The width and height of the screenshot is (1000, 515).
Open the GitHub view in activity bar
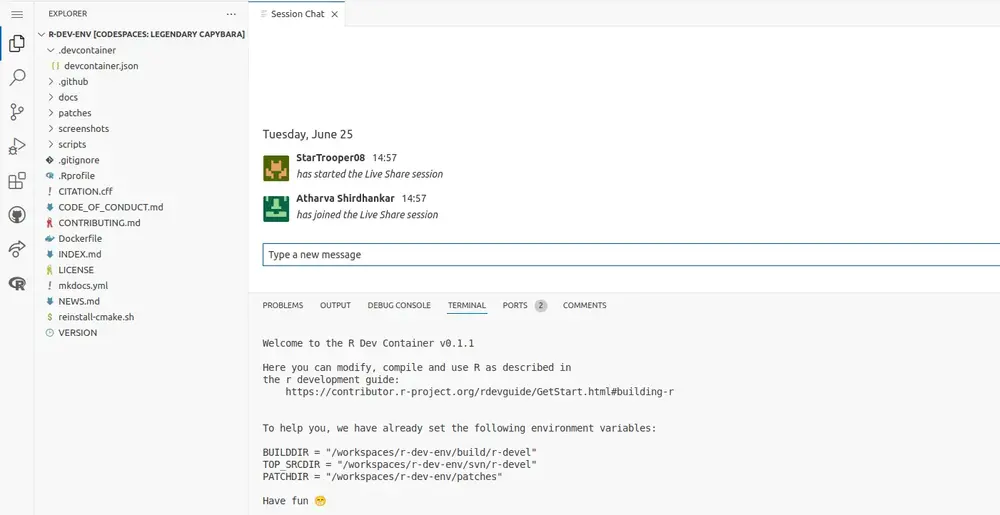[17, 215]
